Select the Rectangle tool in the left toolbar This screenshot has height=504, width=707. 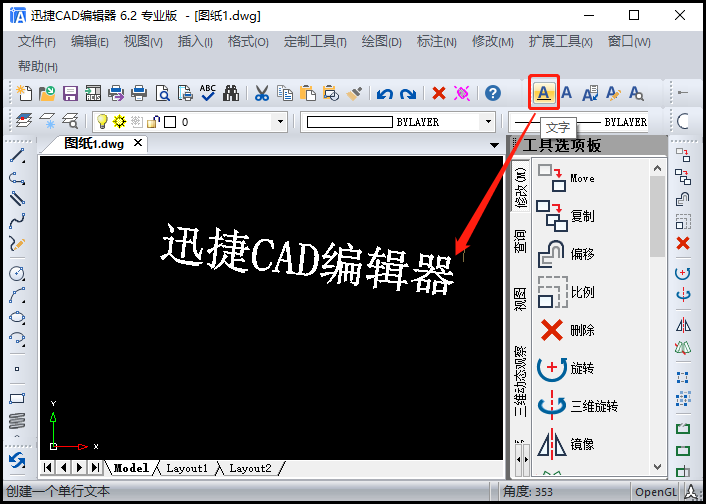[x=17, y=399]
